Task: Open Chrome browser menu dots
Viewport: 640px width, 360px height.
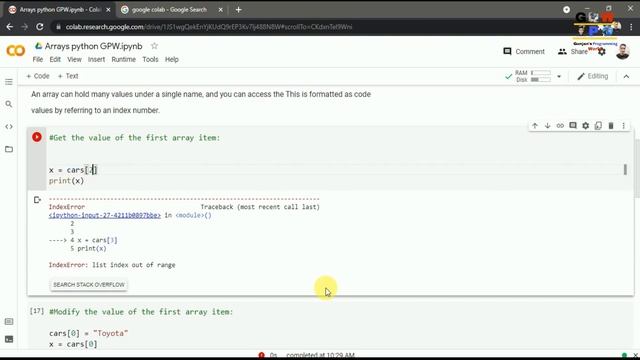Action: [x=631, y=27]
